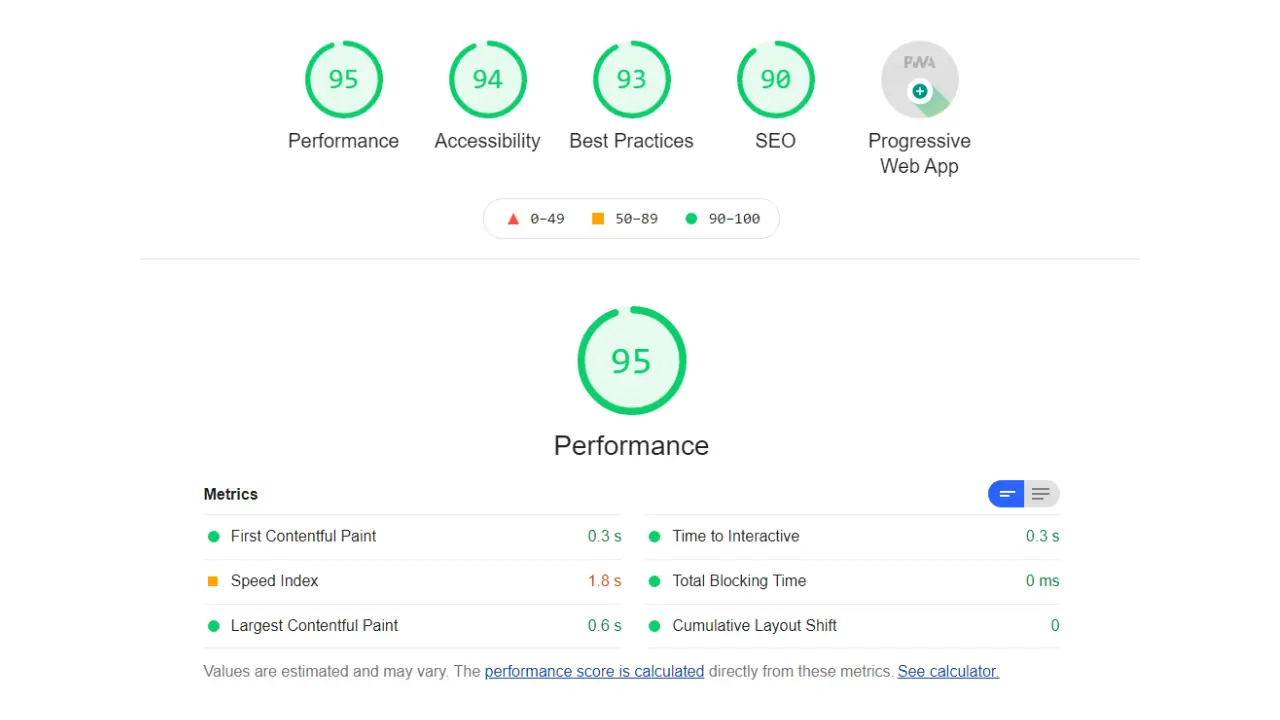
Task: Click the SEO score gauge
Action: 775,79
